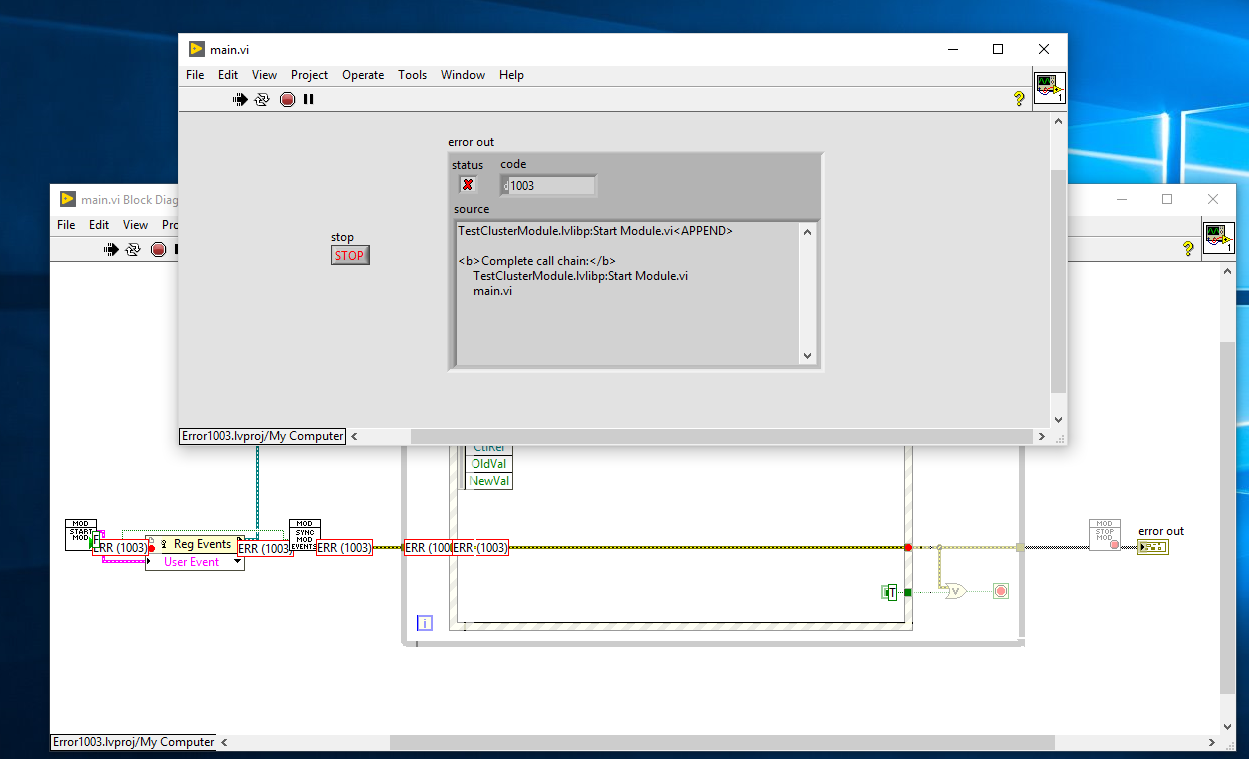The height and width of the screenshot is (759, 1249).
Task: Open context help question mark in main.vi
Action: pyautogui.click(x=1019, y=98)
